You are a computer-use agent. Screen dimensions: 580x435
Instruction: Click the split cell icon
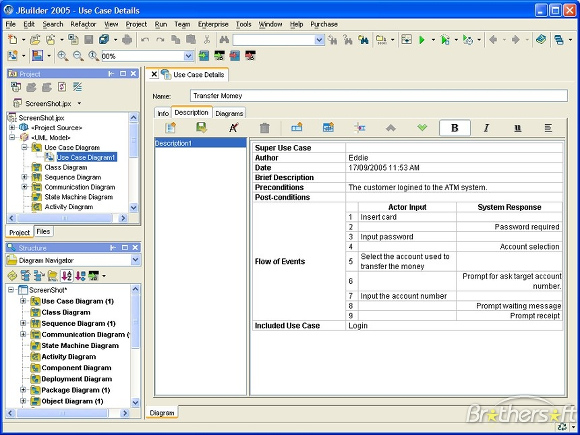[359, 128]
